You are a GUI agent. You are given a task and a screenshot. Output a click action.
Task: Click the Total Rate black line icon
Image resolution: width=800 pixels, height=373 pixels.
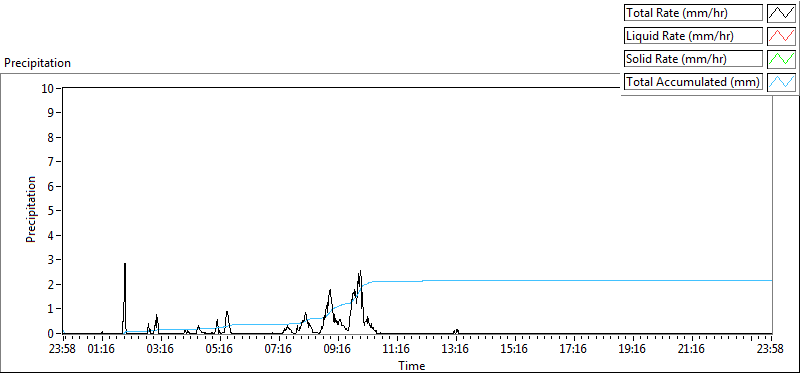tap(782, 13)
